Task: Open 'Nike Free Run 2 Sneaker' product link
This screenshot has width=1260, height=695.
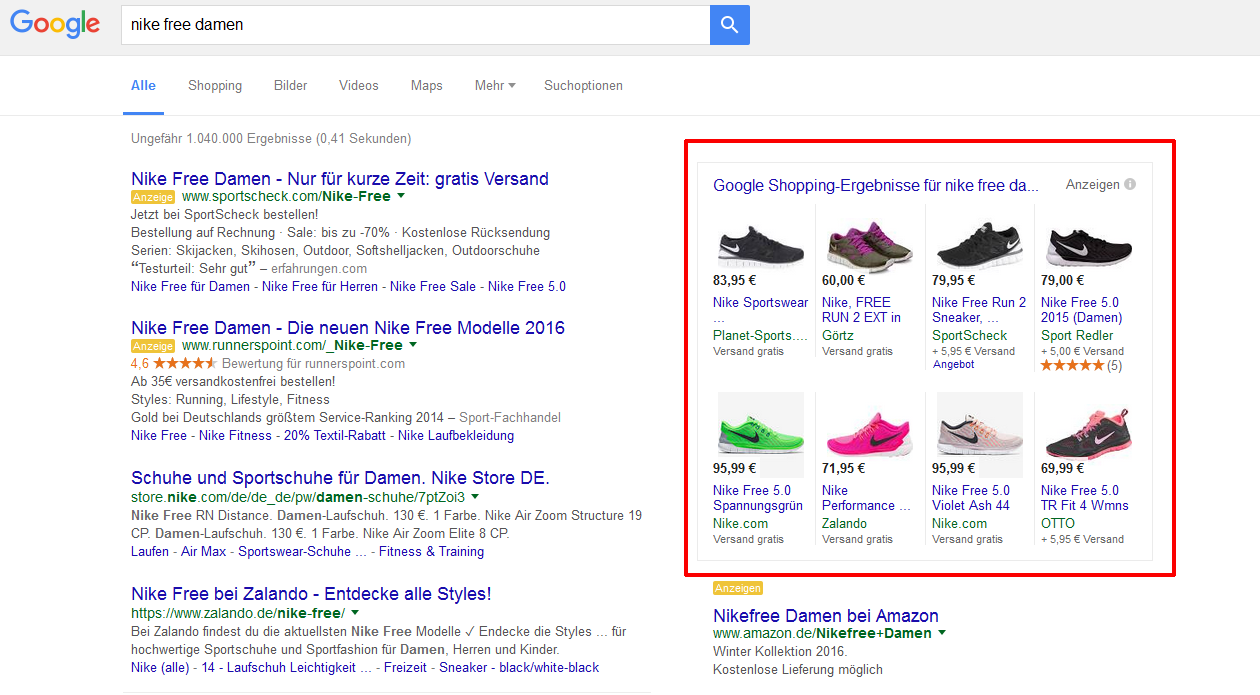Action: pos(979,310)
